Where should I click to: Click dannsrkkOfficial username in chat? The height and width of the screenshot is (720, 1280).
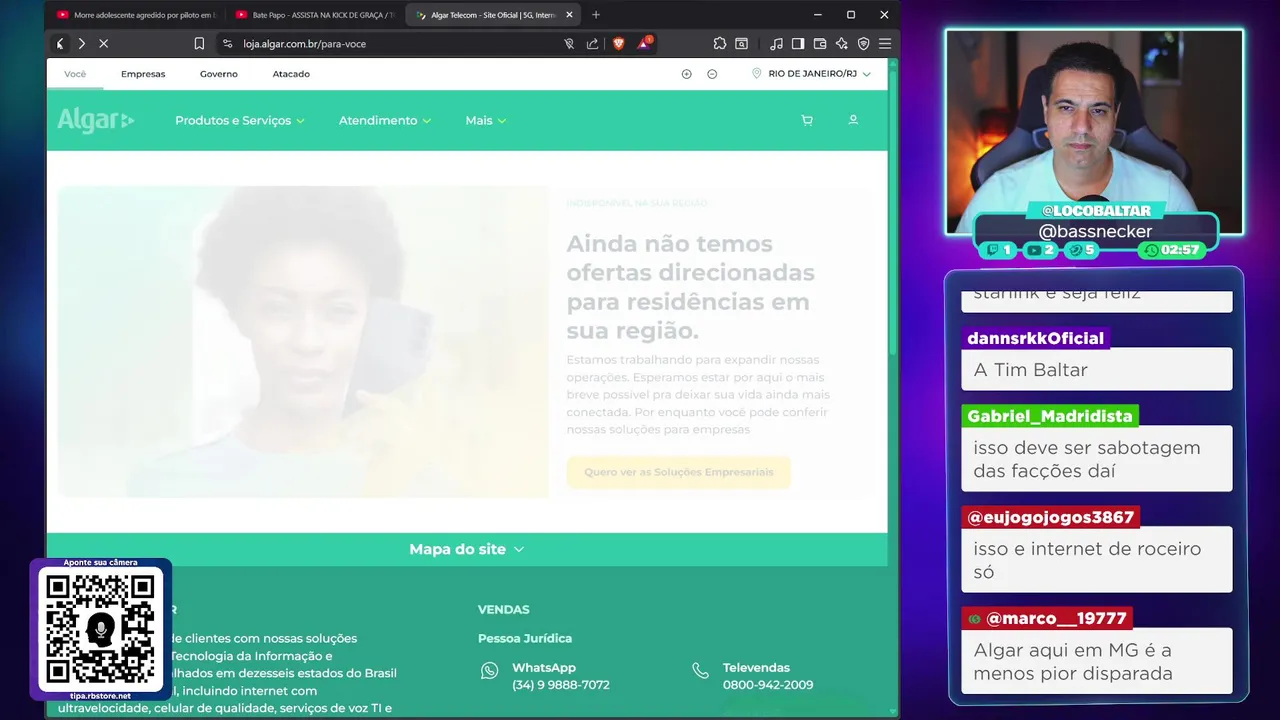(1036, 338)
